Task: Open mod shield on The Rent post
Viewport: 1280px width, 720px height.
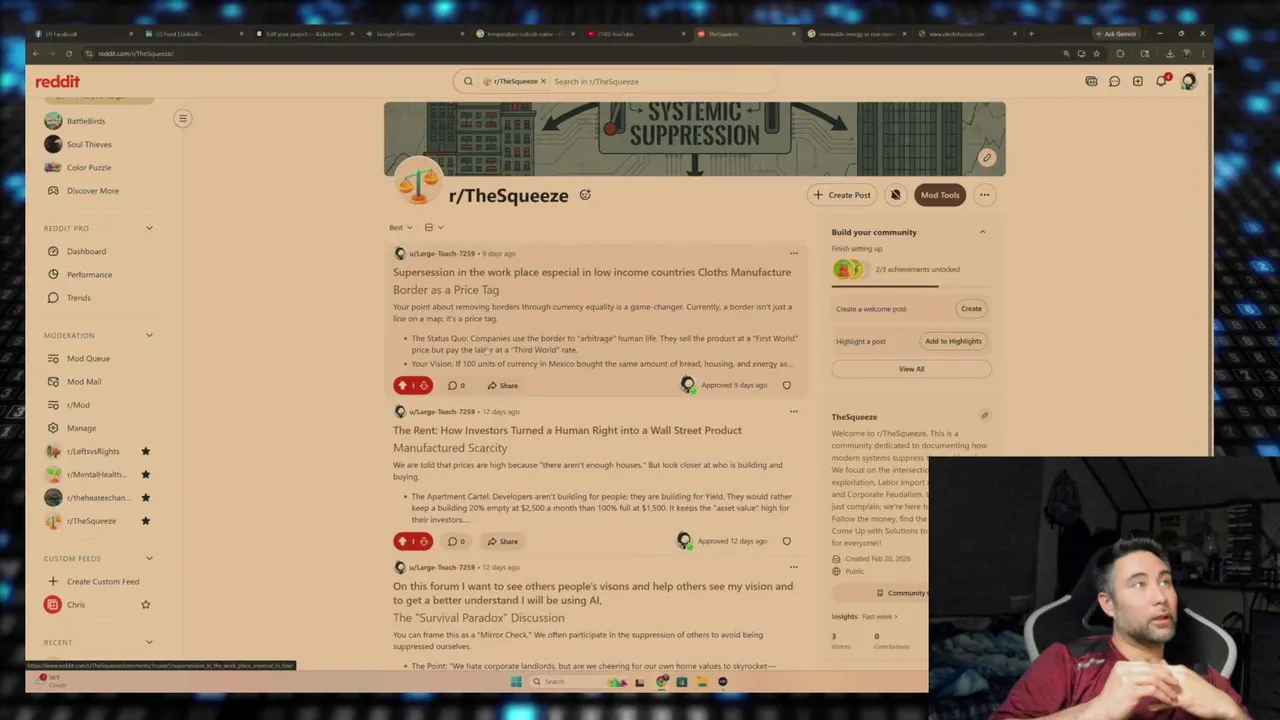Action: [786, 541]
